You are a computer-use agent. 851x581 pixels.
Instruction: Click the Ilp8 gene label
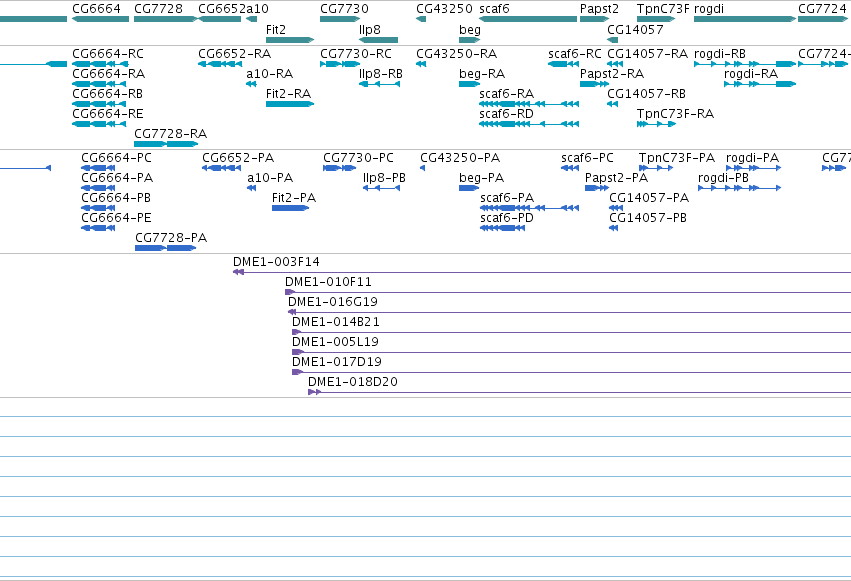tap(370, 30)
